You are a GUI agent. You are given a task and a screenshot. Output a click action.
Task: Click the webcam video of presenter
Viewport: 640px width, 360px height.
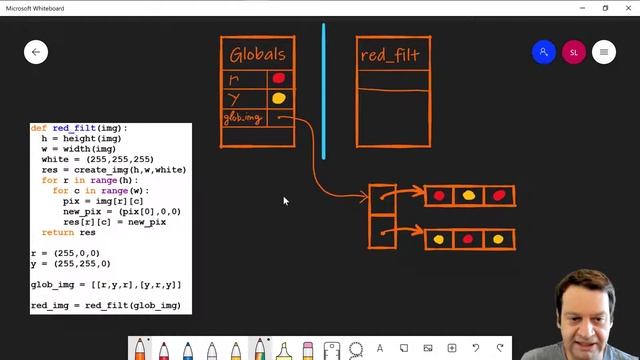coord(580,314)
